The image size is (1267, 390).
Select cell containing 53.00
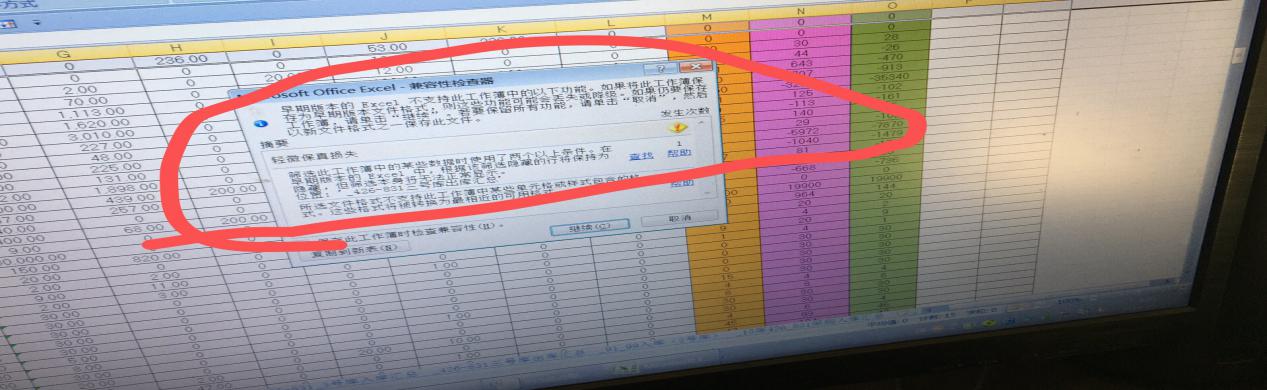tap(387, 49)
